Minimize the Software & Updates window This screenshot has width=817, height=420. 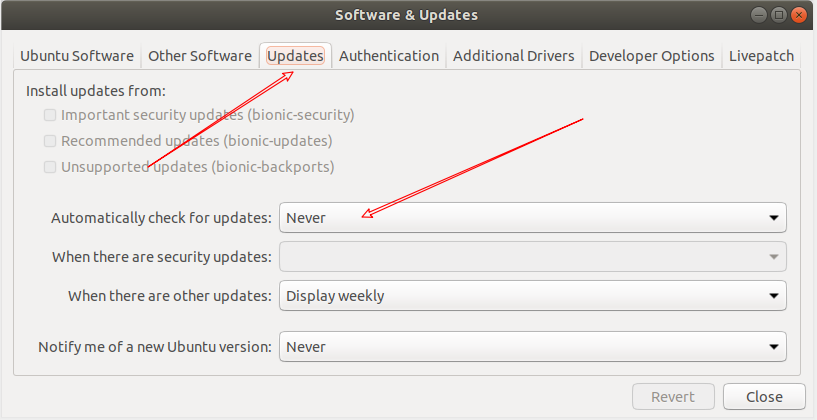[x=759, y=15]
